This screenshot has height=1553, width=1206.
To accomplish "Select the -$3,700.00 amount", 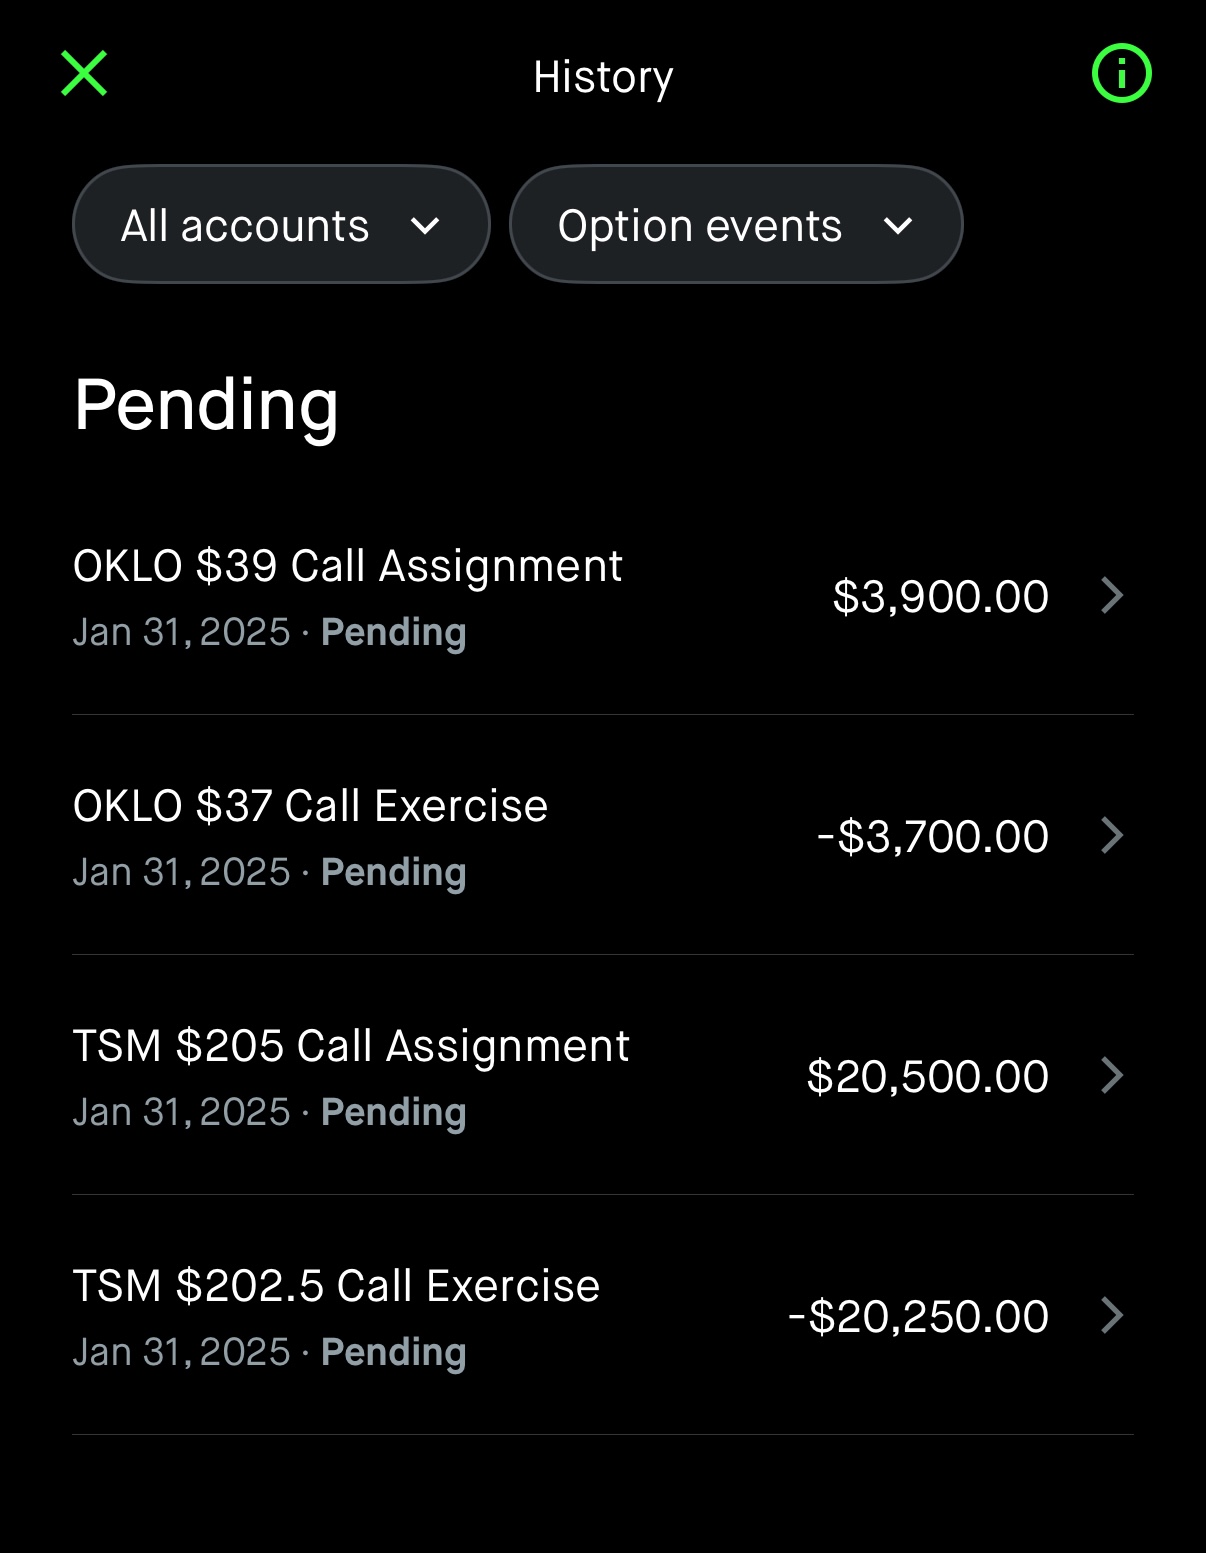I will tap(932, 837).
